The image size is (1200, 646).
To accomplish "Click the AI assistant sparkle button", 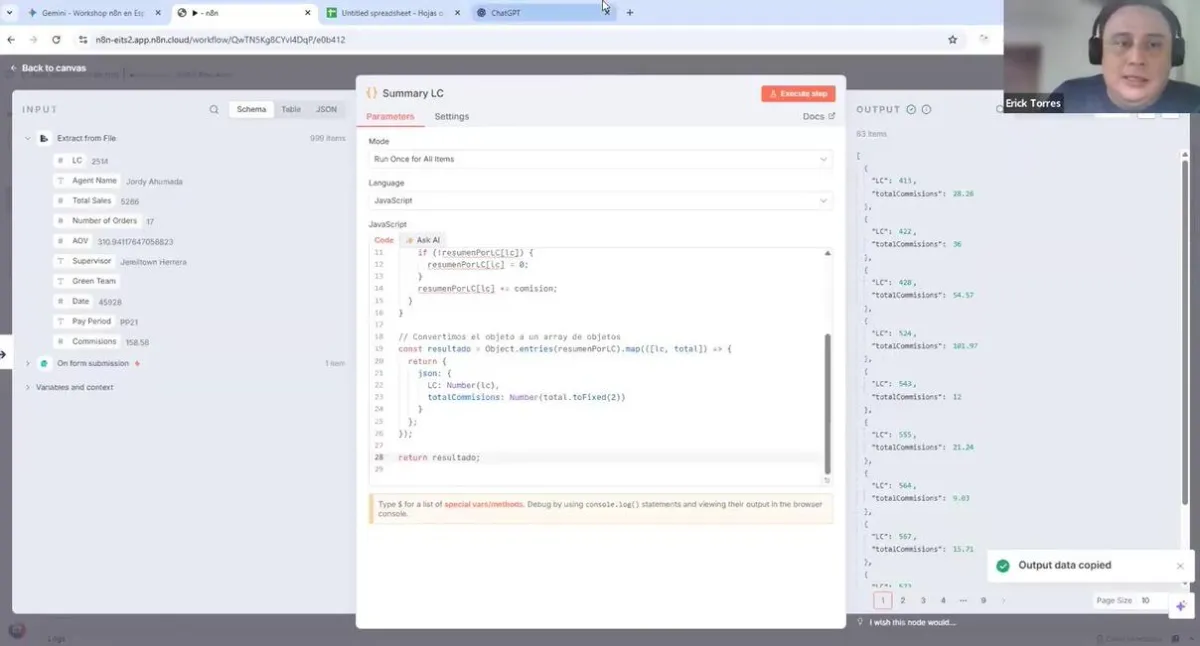I will pyautogui.click(x=1181, y=606).
